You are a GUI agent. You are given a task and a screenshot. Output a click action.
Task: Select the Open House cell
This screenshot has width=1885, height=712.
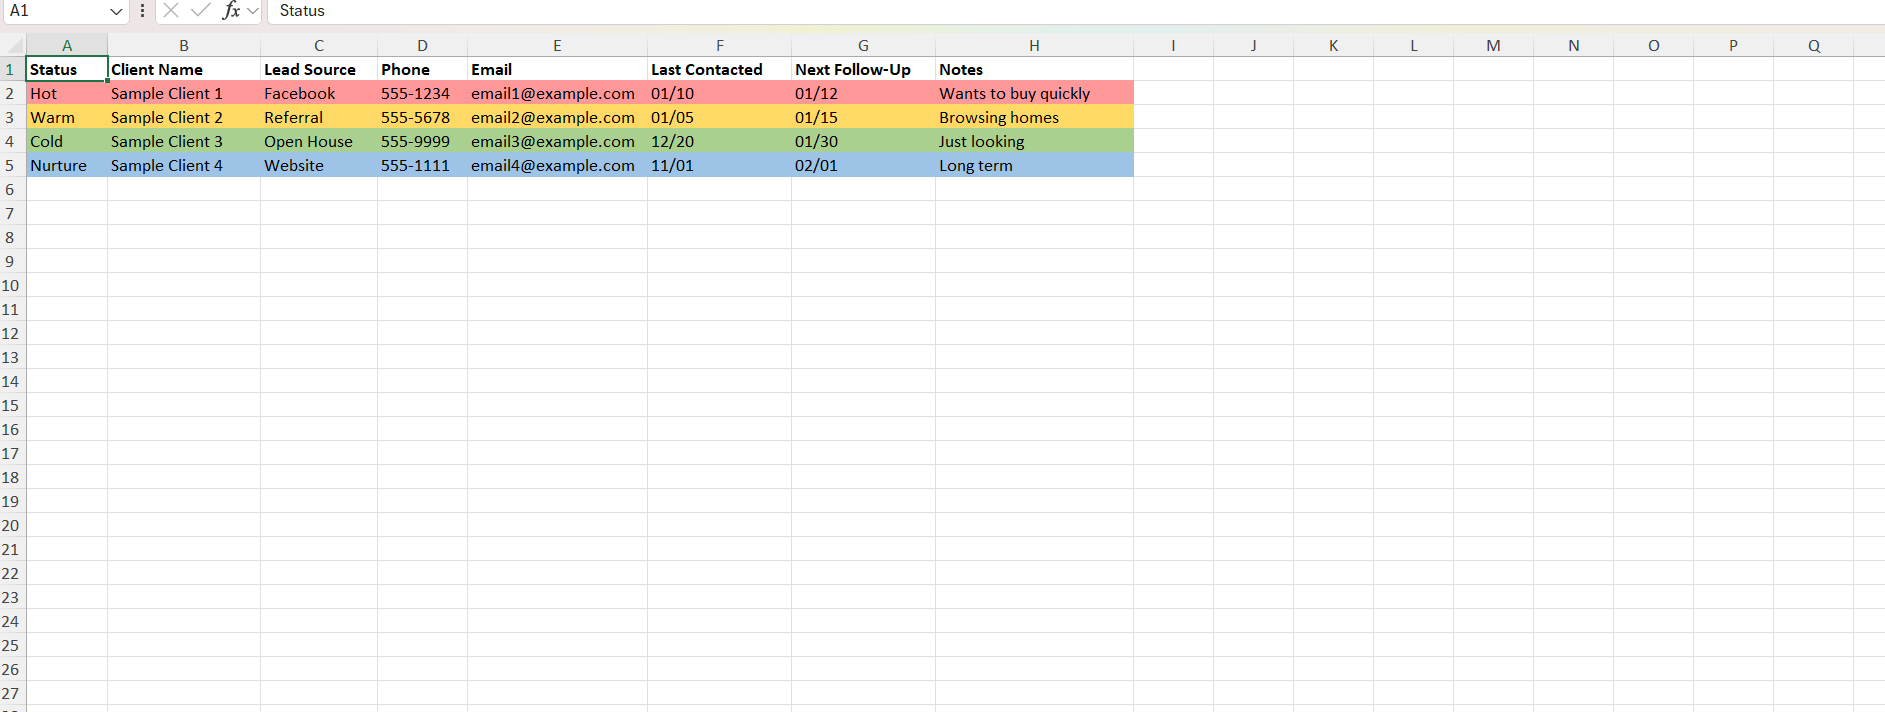[319, 141]
